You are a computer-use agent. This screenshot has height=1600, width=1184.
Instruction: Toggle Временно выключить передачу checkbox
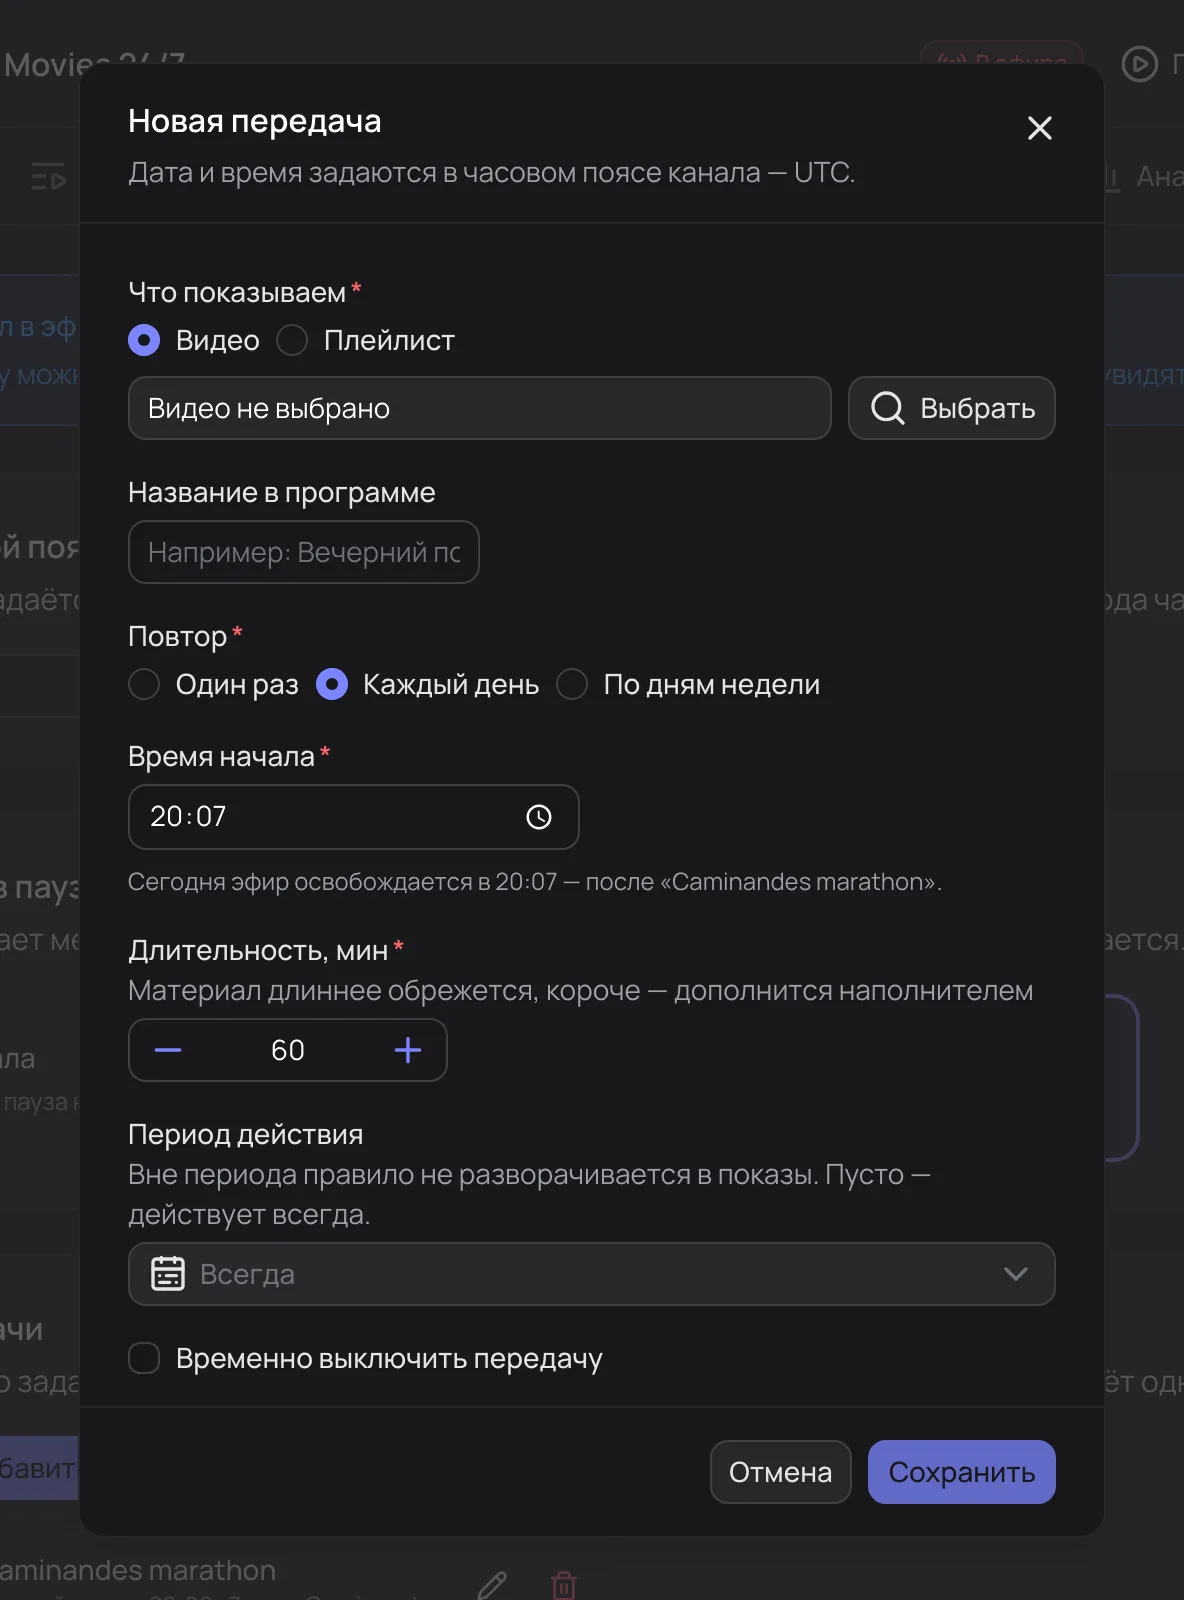(x=144, y=1358)
